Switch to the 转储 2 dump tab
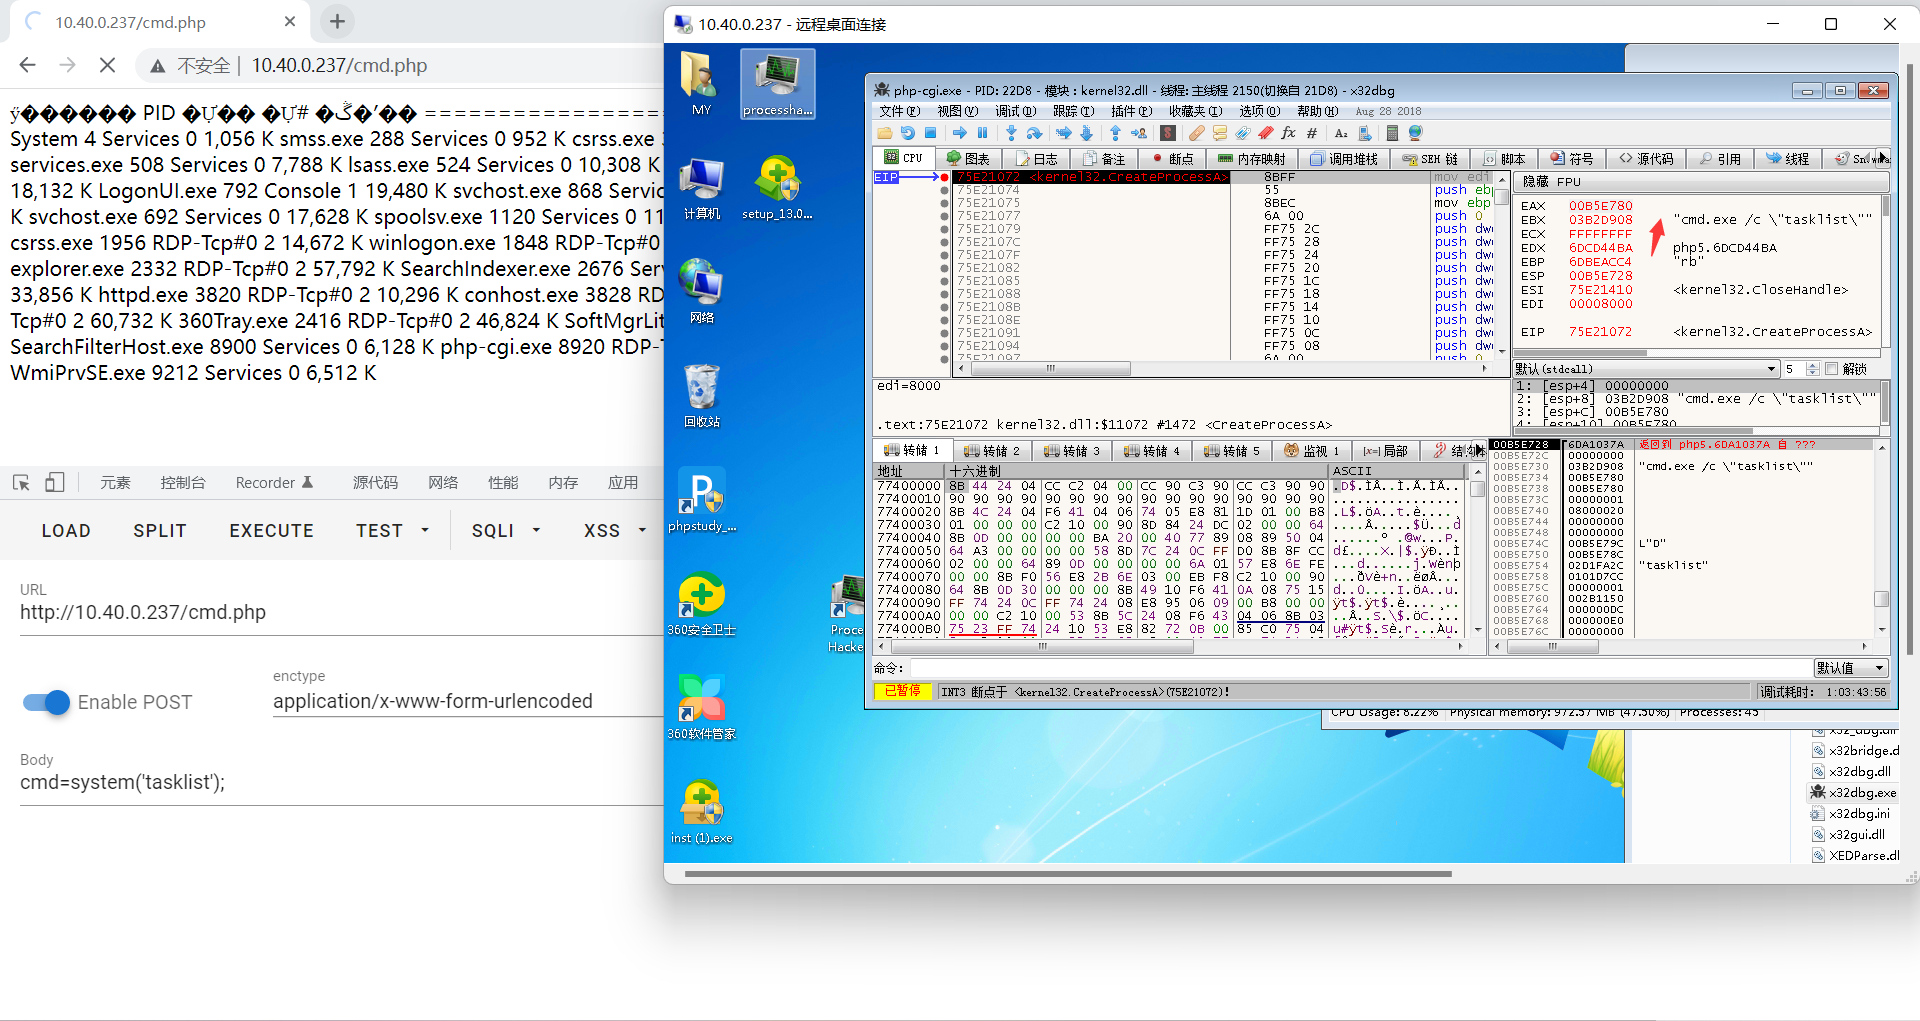This screenshot has height=1021, width=1920. pyautogui.click(x=991, y=451)
